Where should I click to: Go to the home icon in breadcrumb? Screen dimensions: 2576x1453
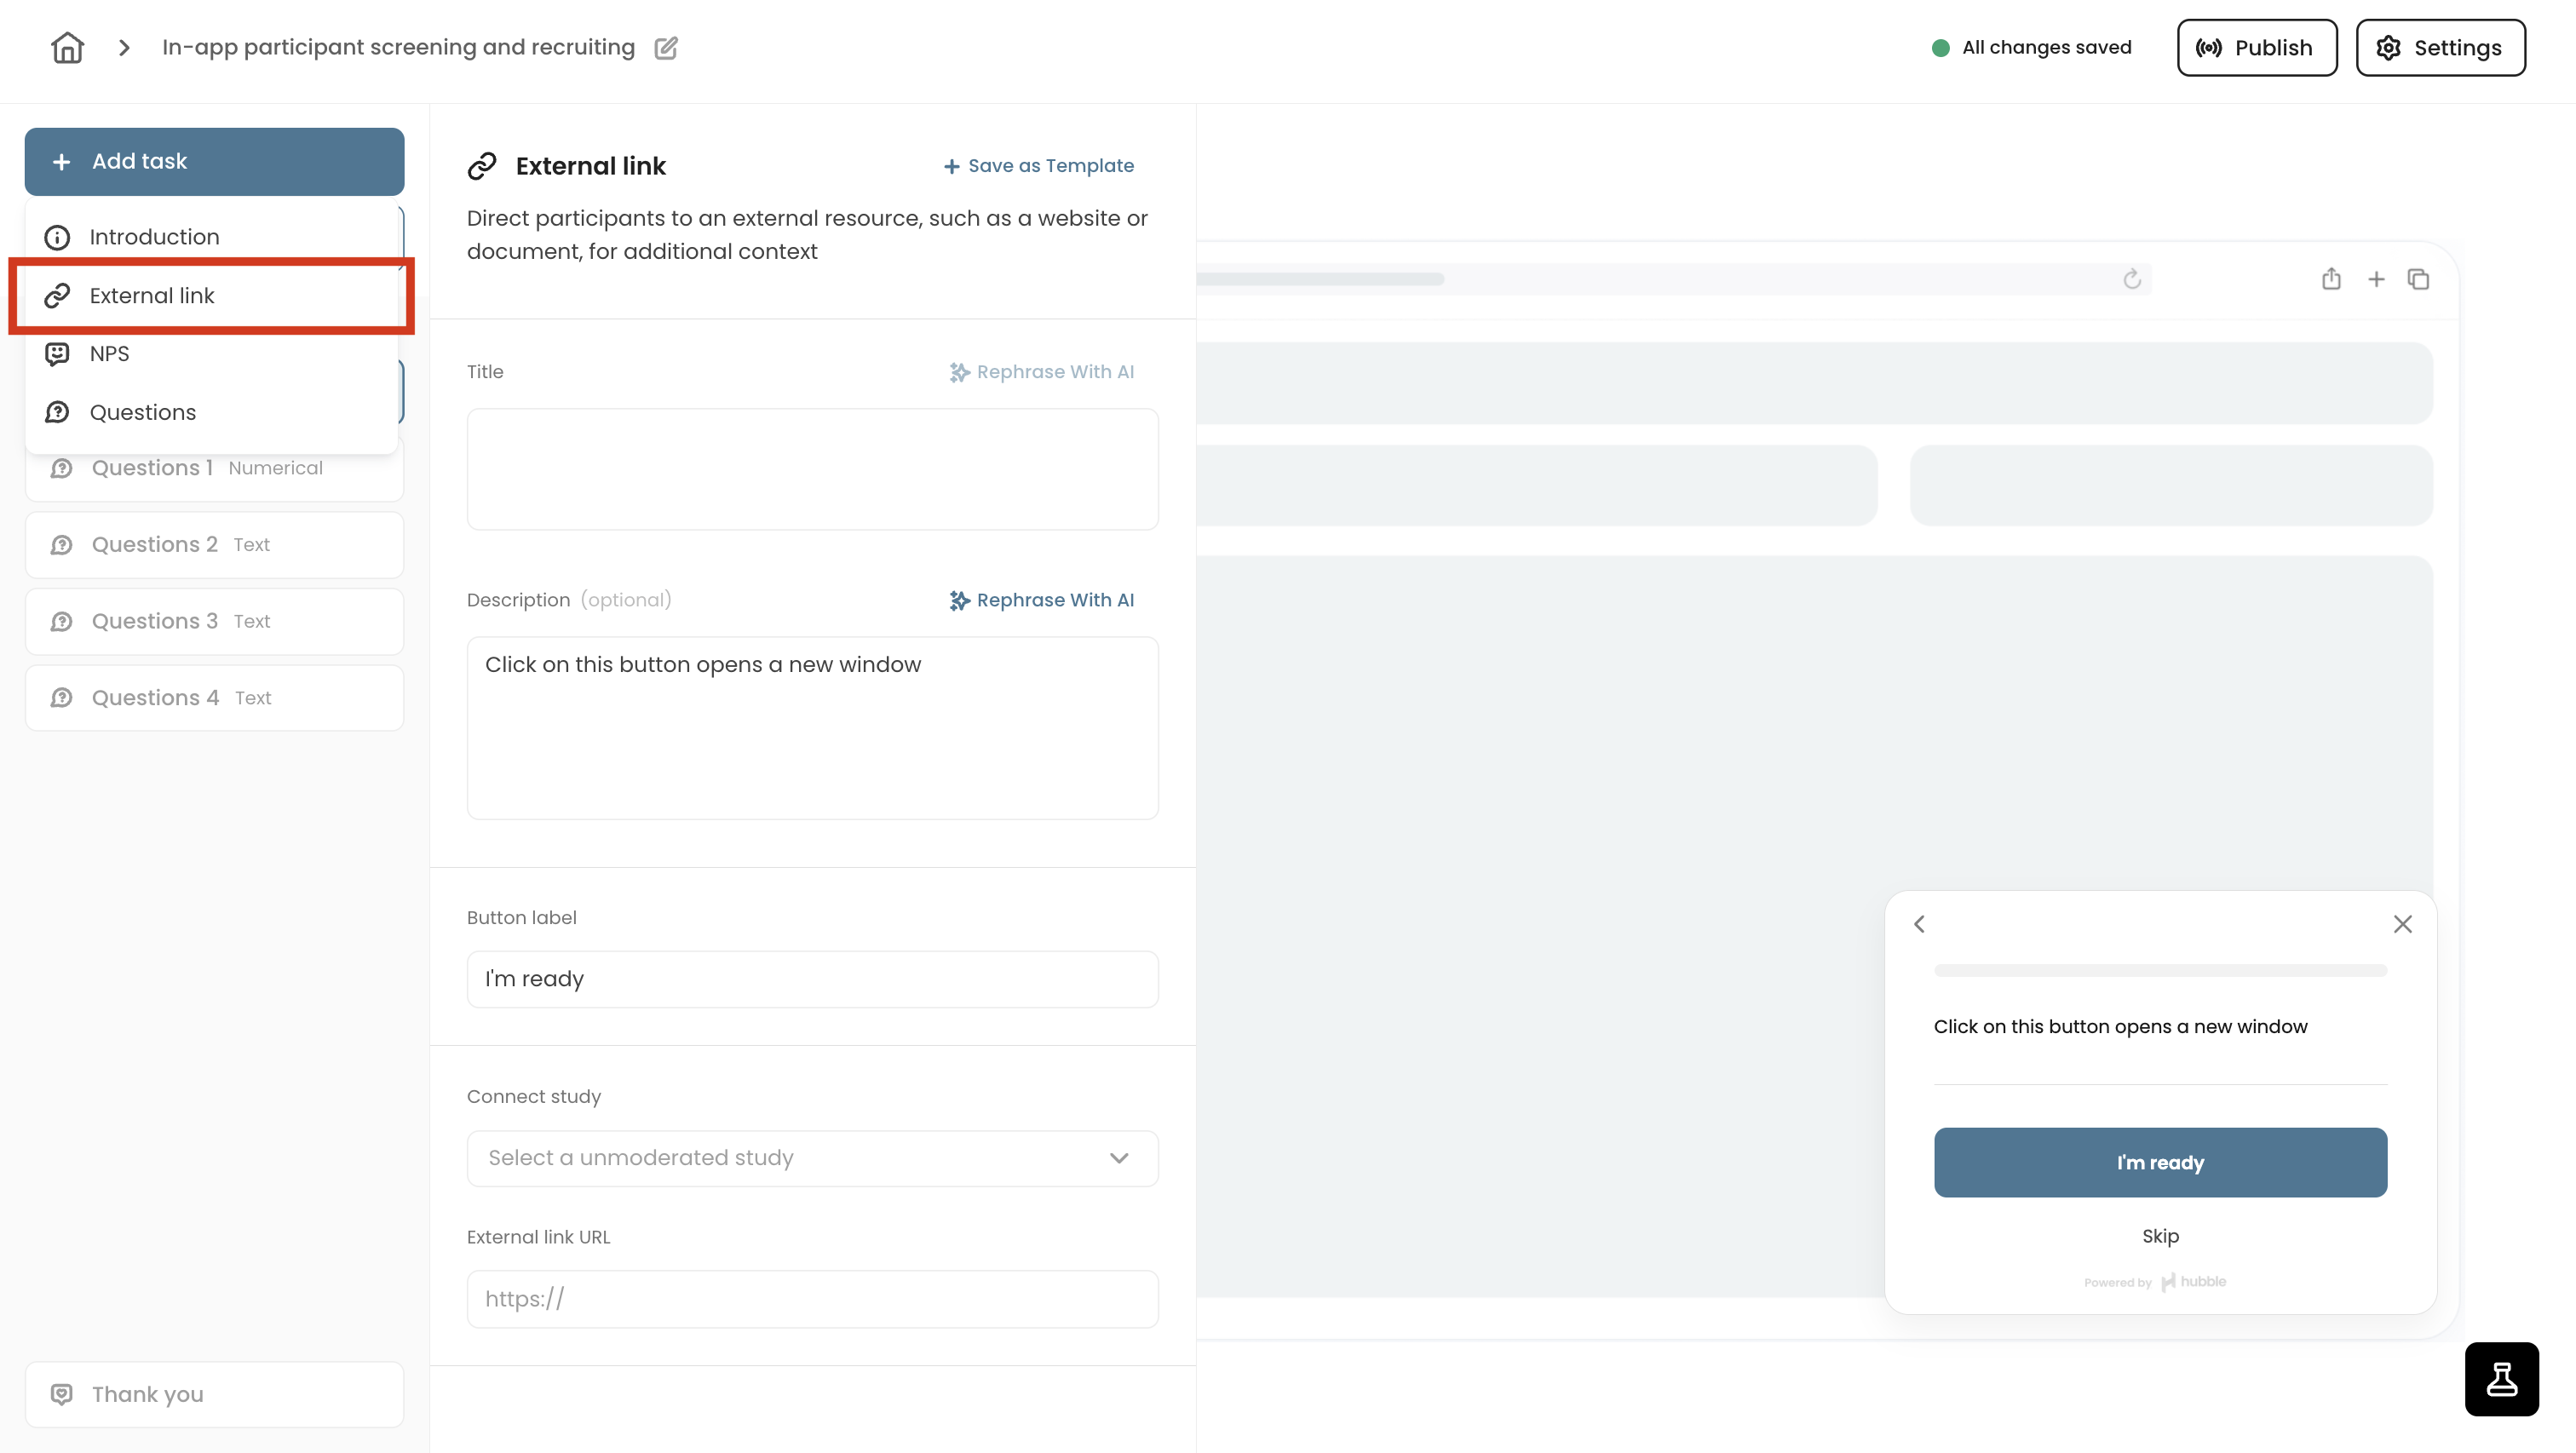[x=67, y=47]
